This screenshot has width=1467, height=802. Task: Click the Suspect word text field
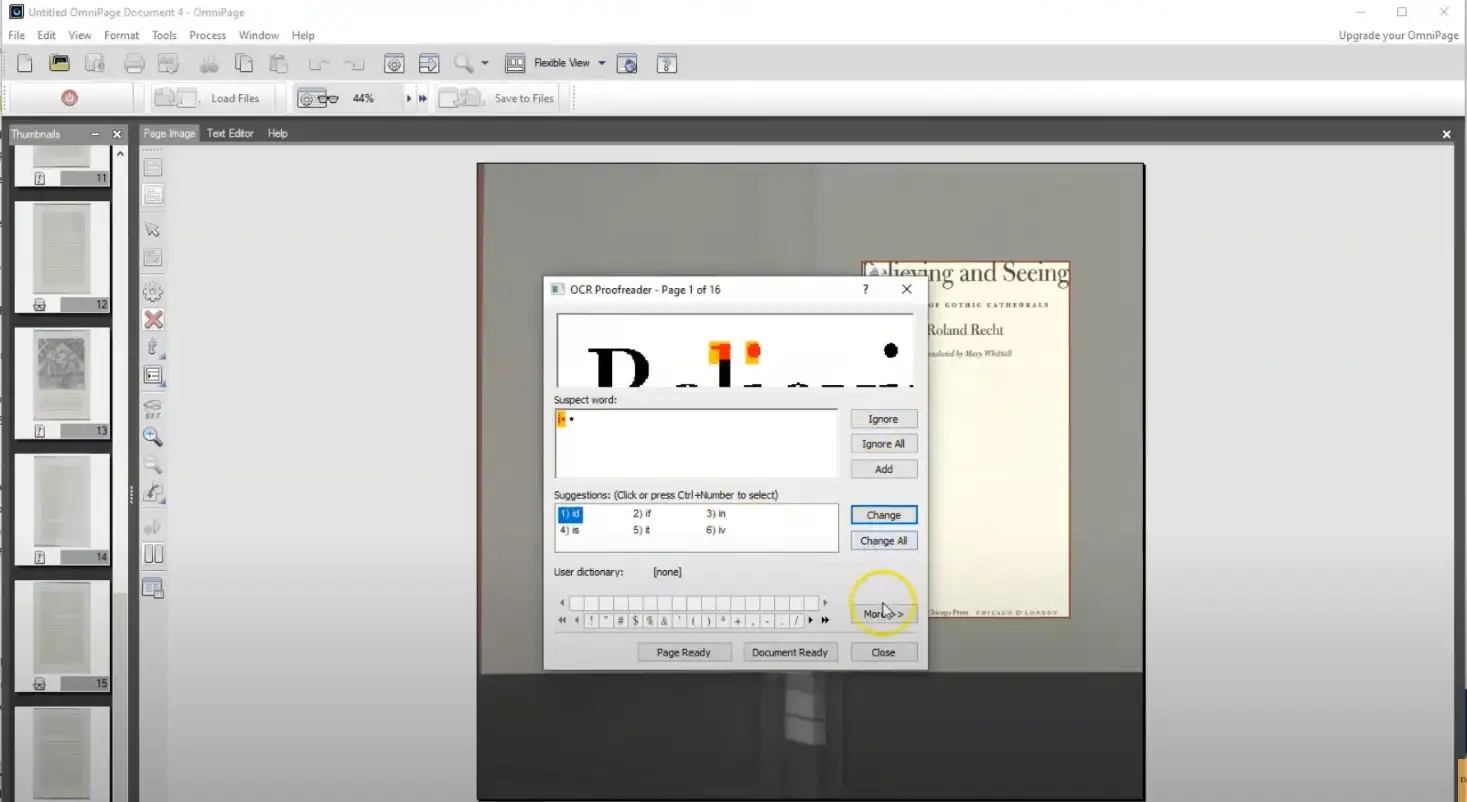[x=696, y=443]
